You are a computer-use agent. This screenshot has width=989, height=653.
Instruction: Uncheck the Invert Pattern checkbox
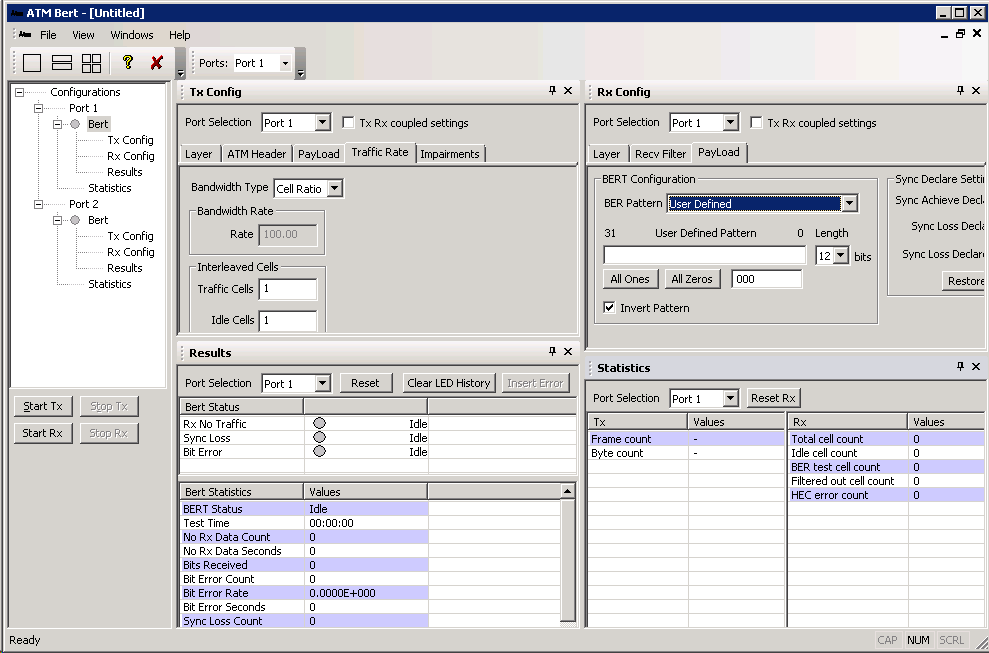tap(609, 308)
